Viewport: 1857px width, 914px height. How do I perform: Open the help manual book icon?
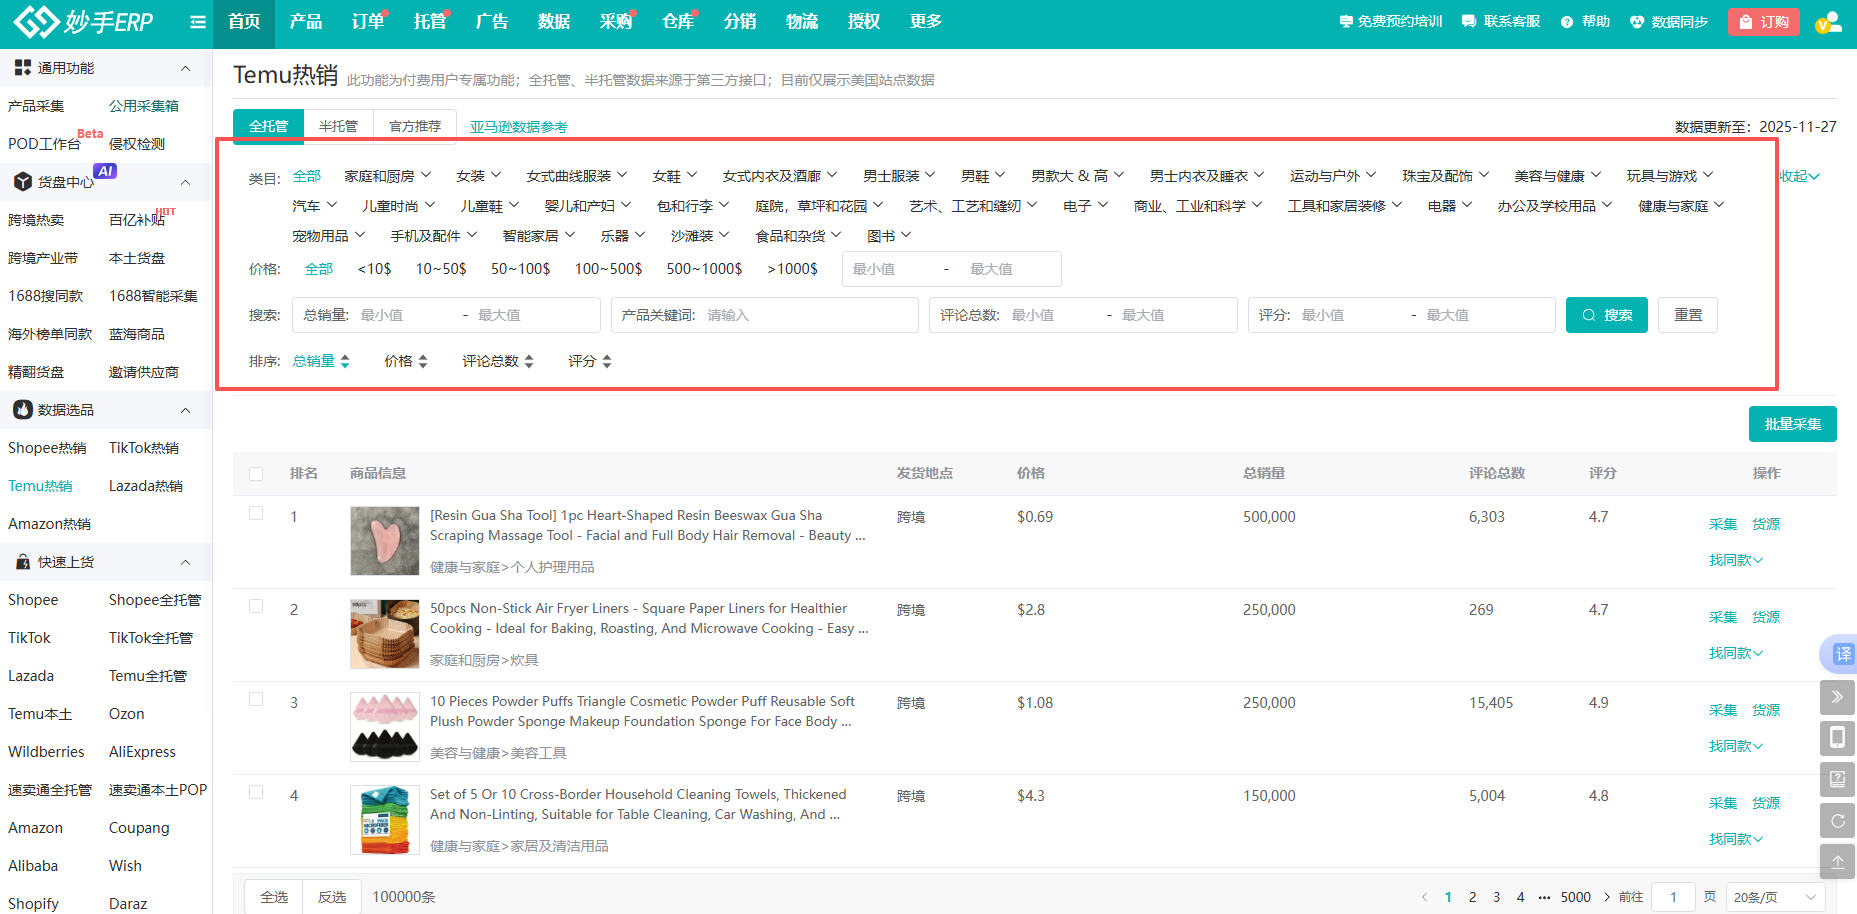tap(1837, 779)
